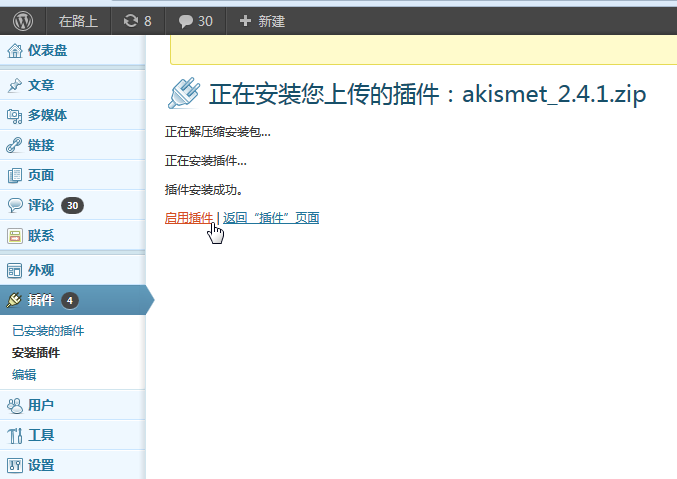Click the pages icon beside 页面
This screenshot has height=479, width=677.
click(x=15, y=175)
